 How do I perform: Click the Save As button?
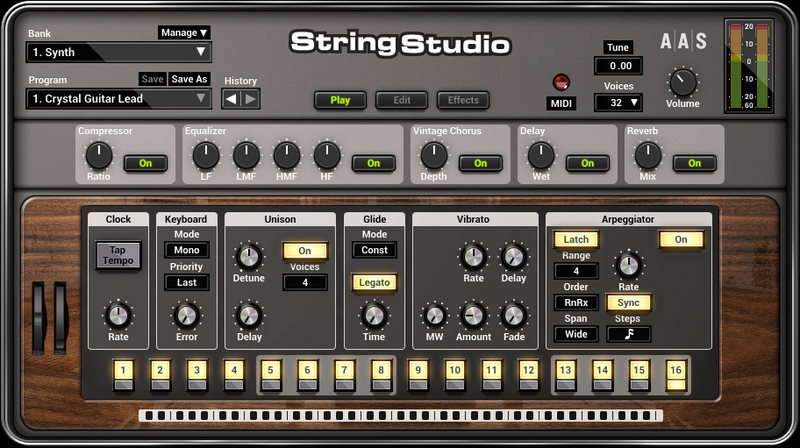point(189,79)
